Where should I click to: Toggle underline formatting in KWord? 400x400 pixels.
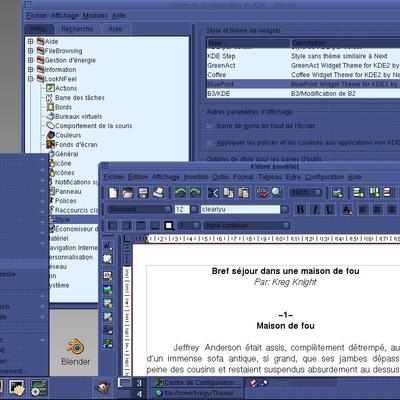click(330, 209)
